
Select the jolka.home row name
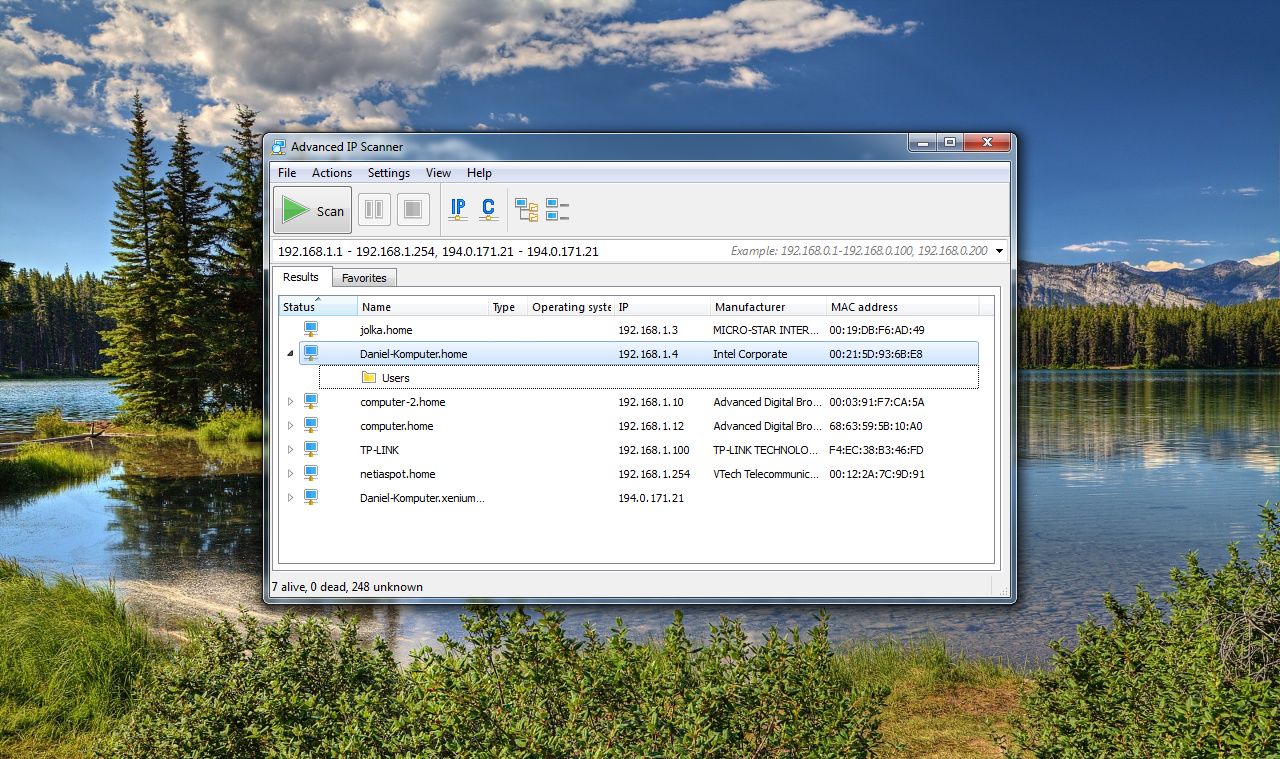pos(386,330)
